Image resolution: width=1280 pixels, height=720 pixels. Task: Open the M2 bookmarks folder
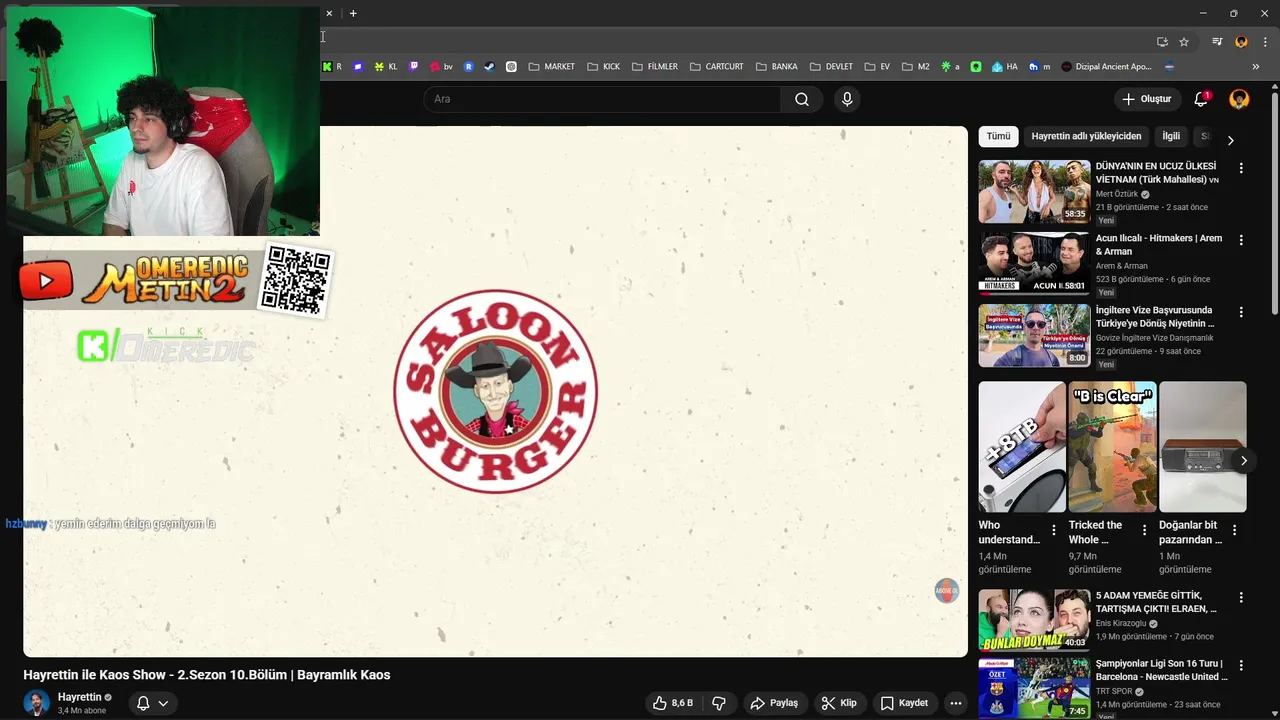point(915,67)
